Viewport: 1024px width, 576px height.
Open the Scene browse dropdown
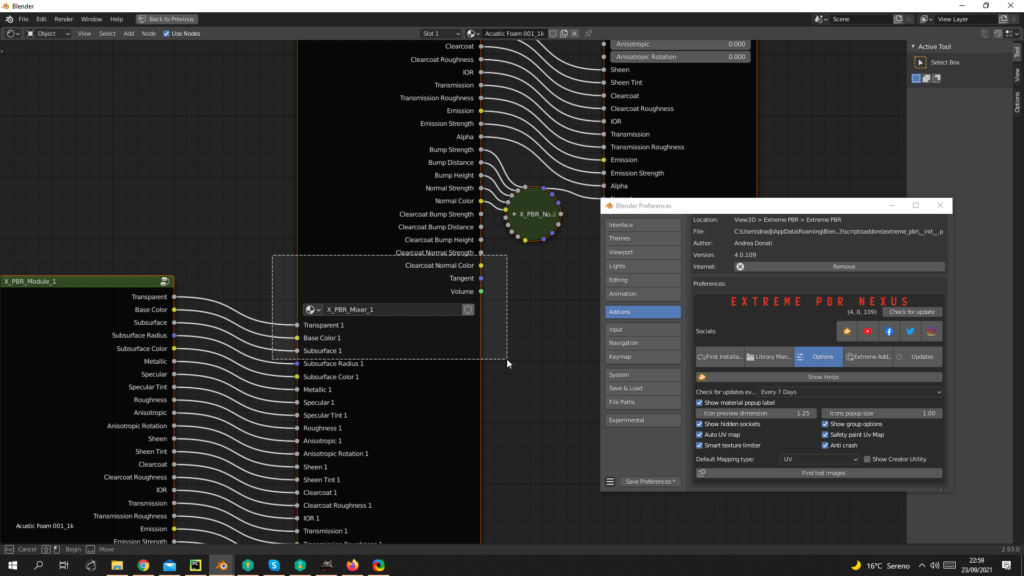click(822, 20)
